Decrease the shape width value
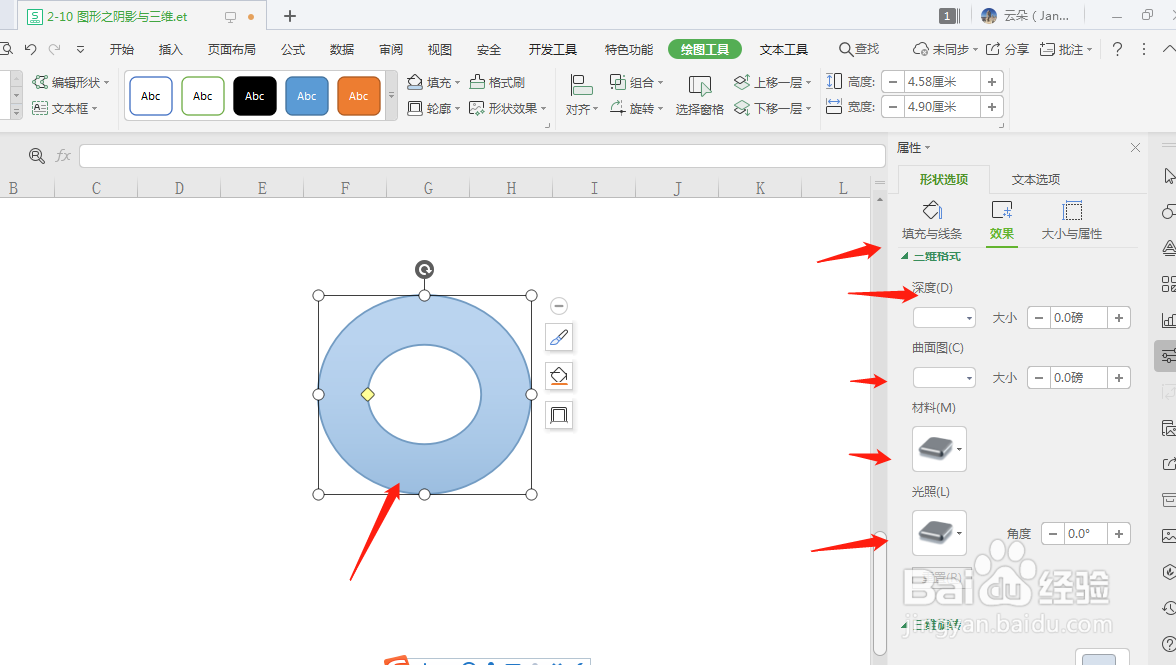1176x665 pixels. (892, 107)
